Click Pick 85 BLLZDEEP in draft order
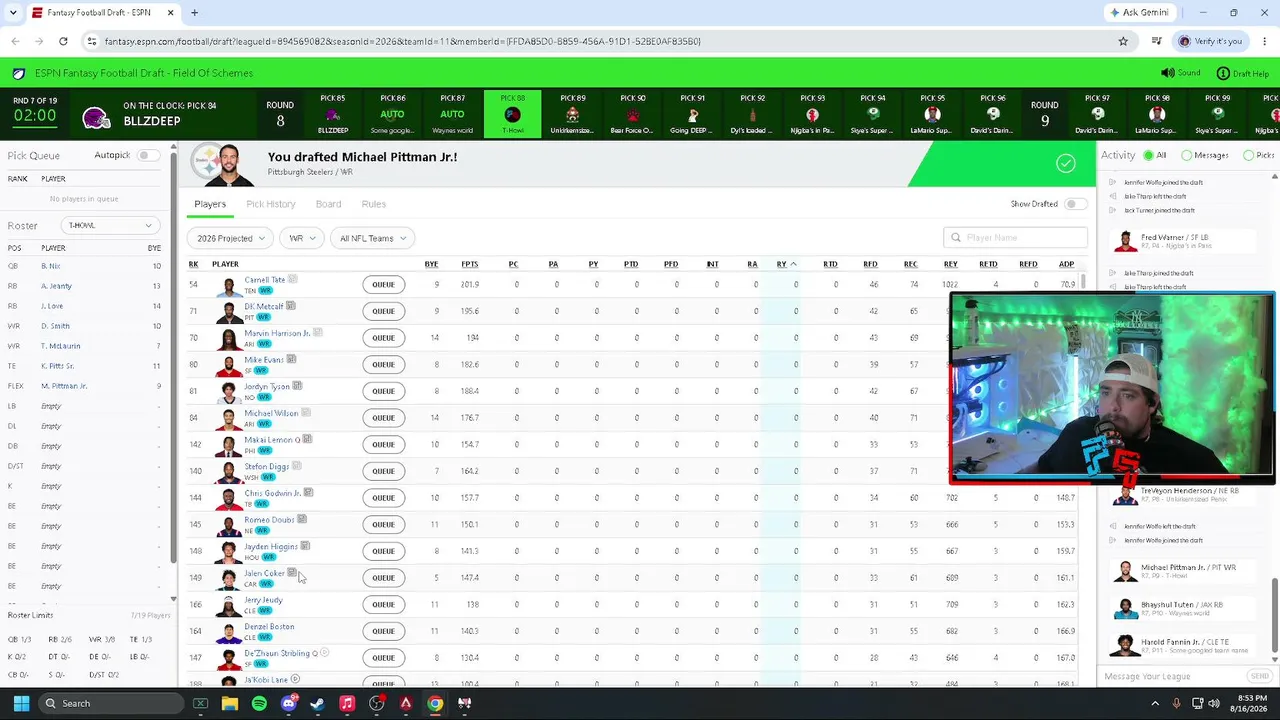 tap(333, 114)
